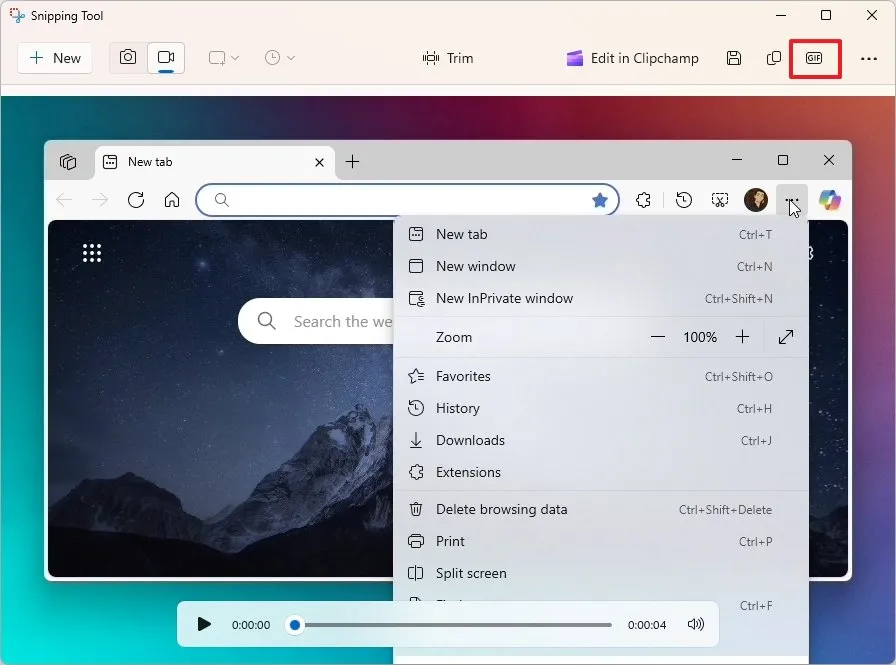Open Edit in Clipchamp
Viewport: 896px width, 665px height.
632,58
